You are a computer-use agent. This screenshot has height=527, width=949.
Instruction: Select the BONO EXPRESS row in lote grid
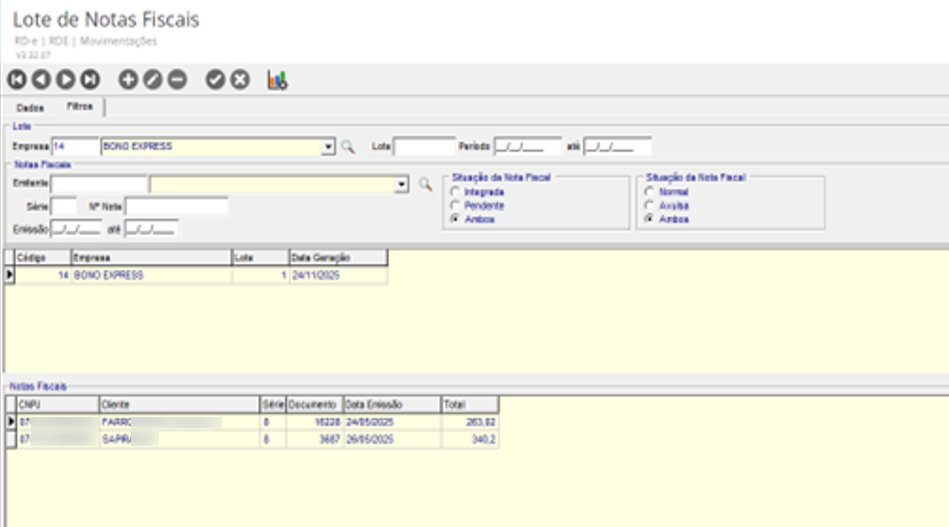pos(196,275)
